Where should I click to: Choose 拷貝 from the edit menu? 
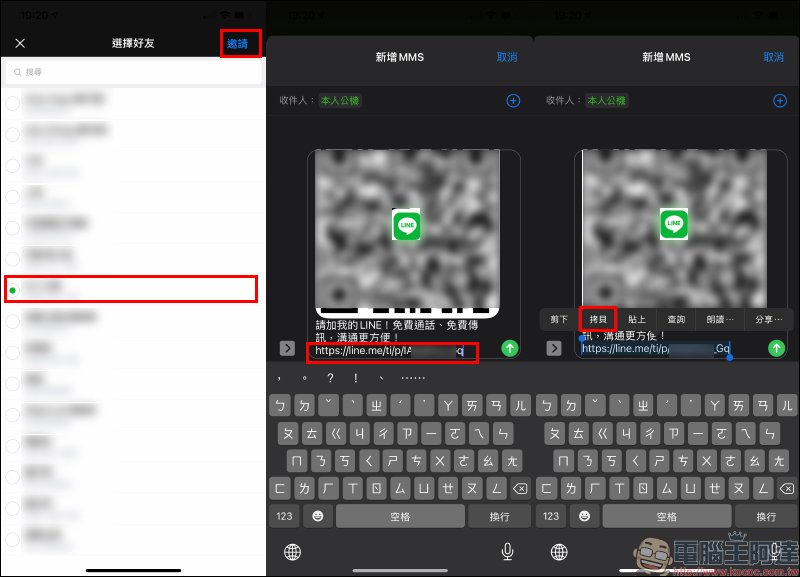click(598, 319)
